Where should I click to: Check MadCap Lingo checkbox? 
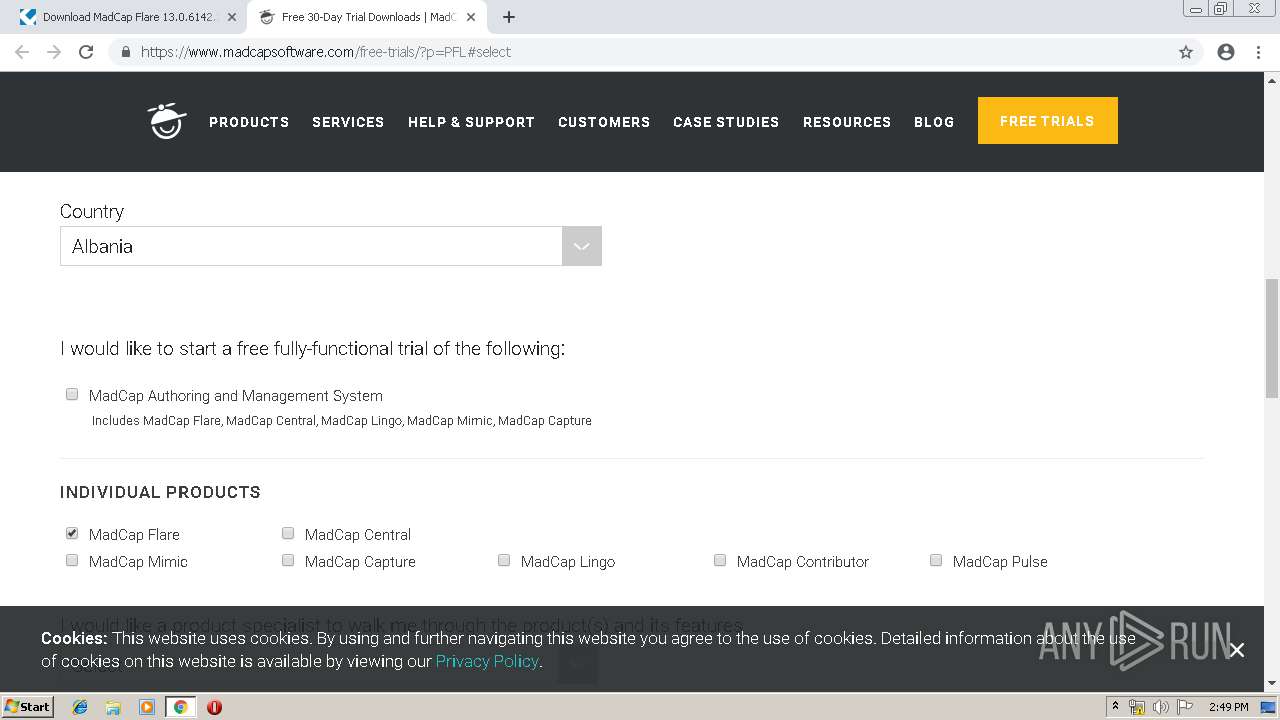tap(504, 560)
